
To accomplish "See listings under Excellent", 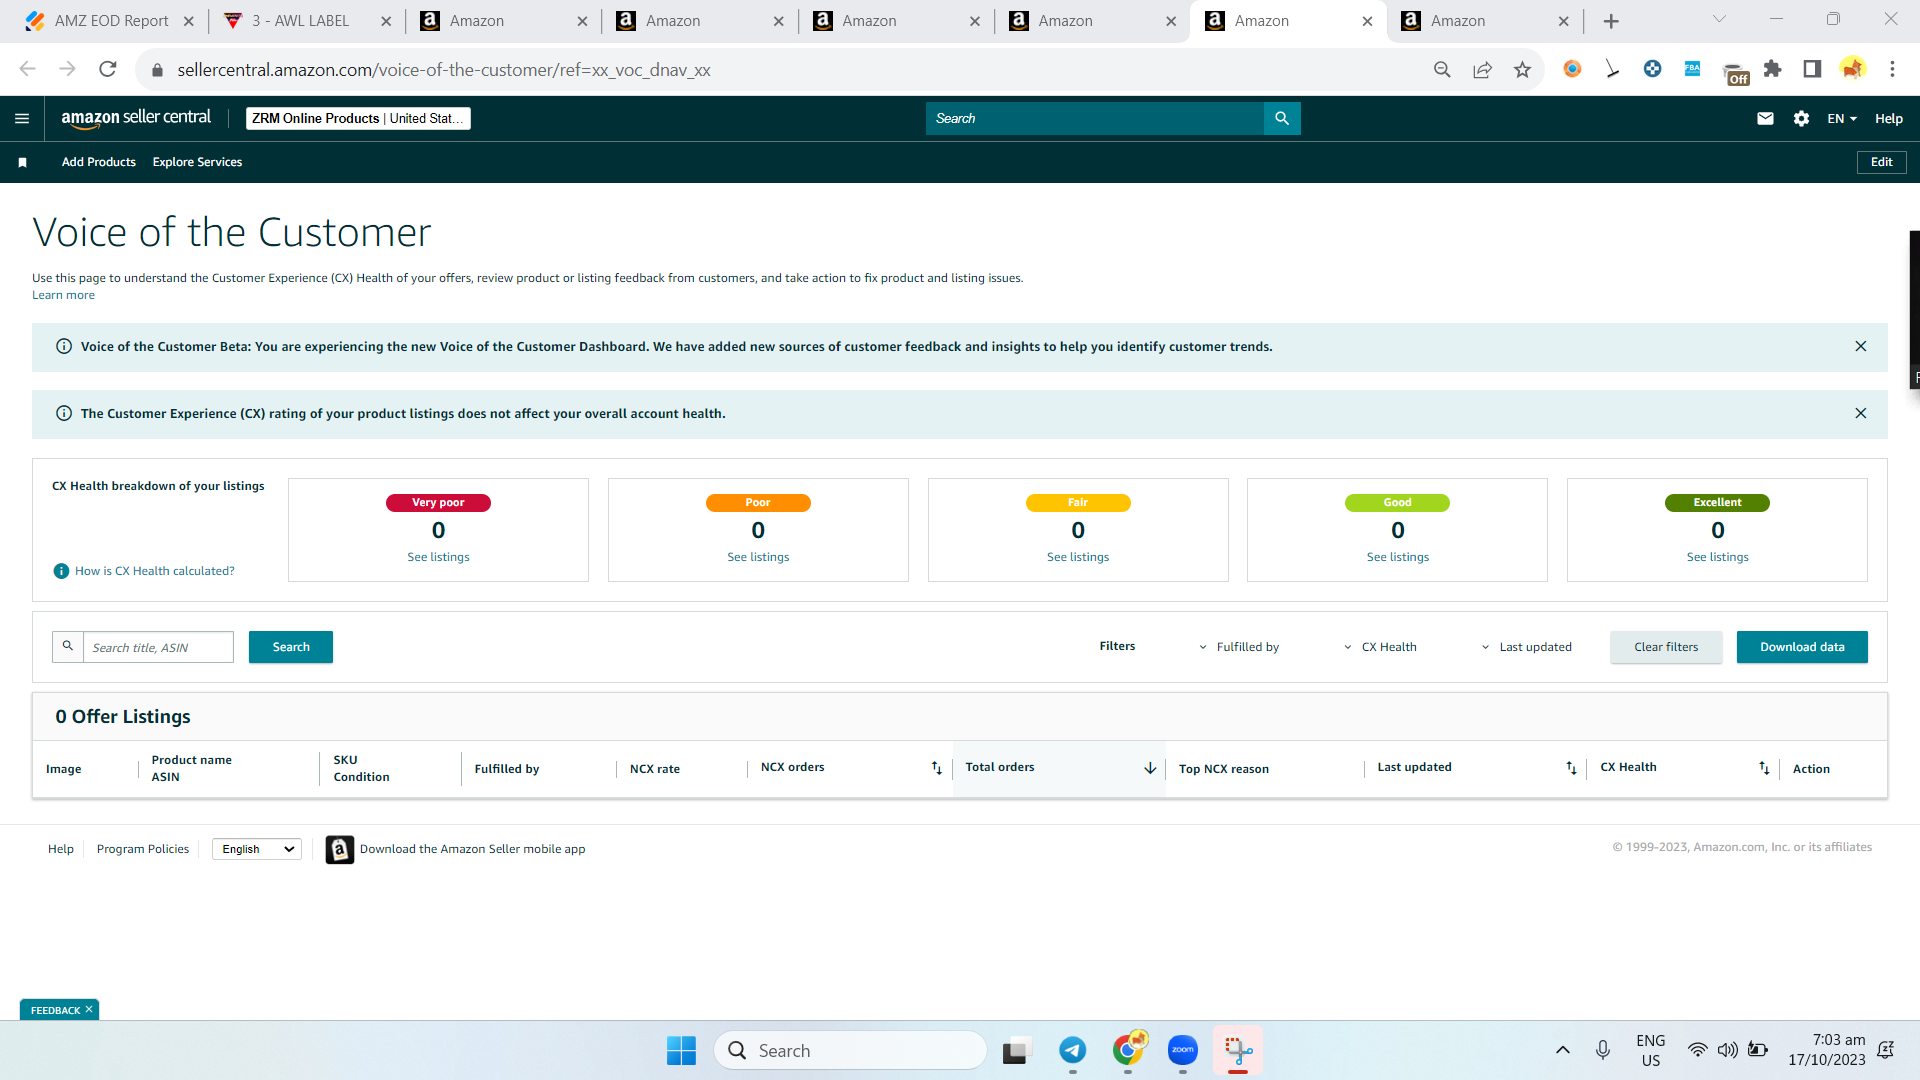I will pos(1718,557).
